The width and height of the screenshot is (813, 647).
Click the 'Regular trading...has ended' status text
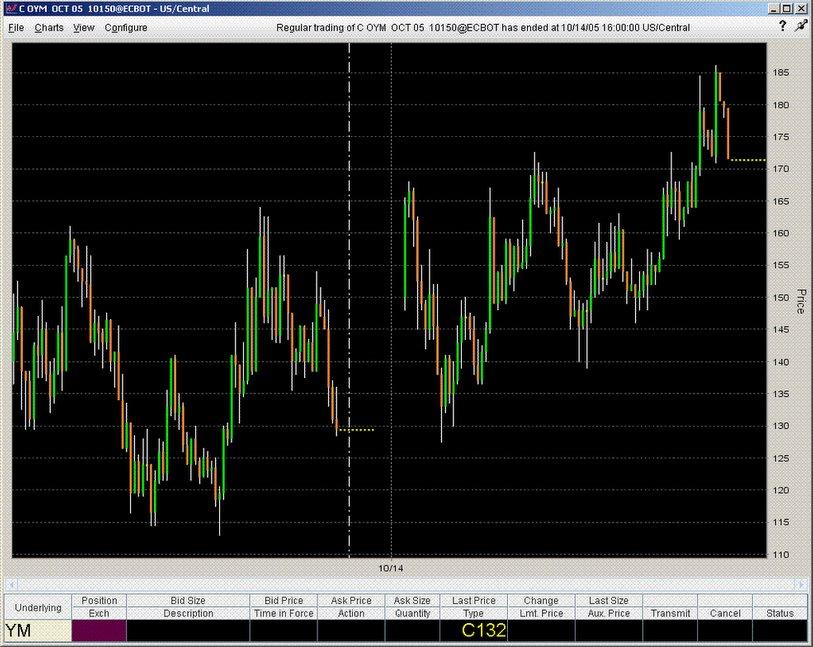pos(483,27)
